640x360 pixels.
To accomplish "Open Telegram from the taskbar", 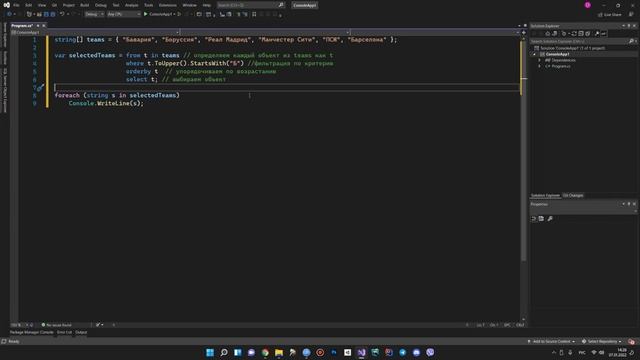I will point(402,352).
